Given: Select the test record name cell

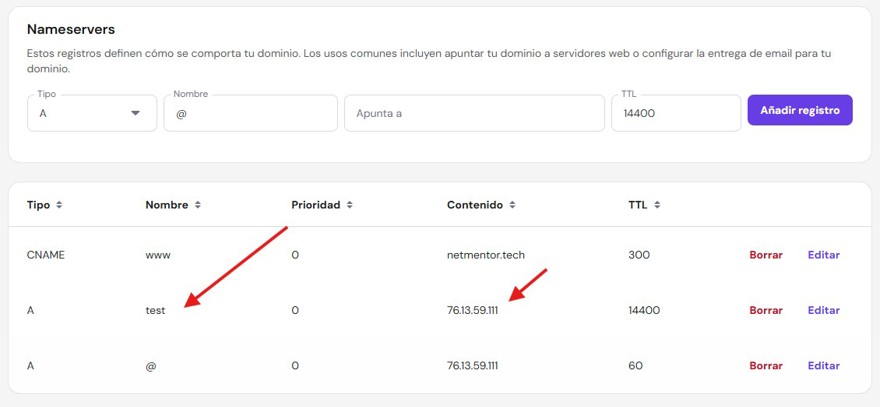Looking at the screenshot, I should click(x=155, y=311).
